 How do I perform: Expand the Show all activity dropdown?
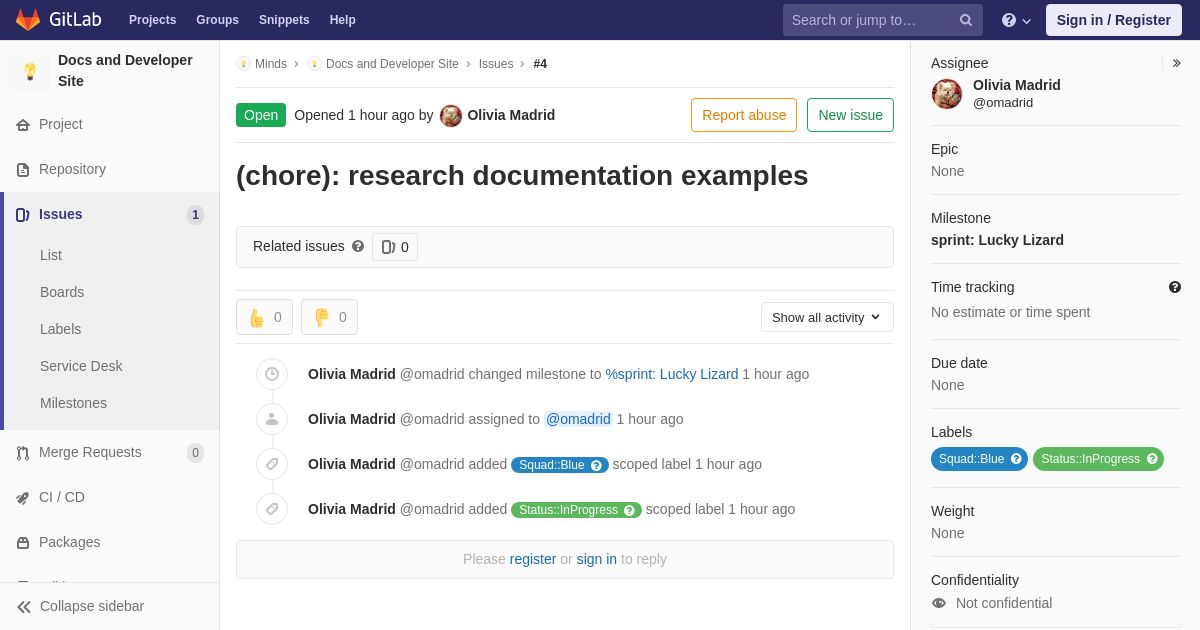pos(827,317)
